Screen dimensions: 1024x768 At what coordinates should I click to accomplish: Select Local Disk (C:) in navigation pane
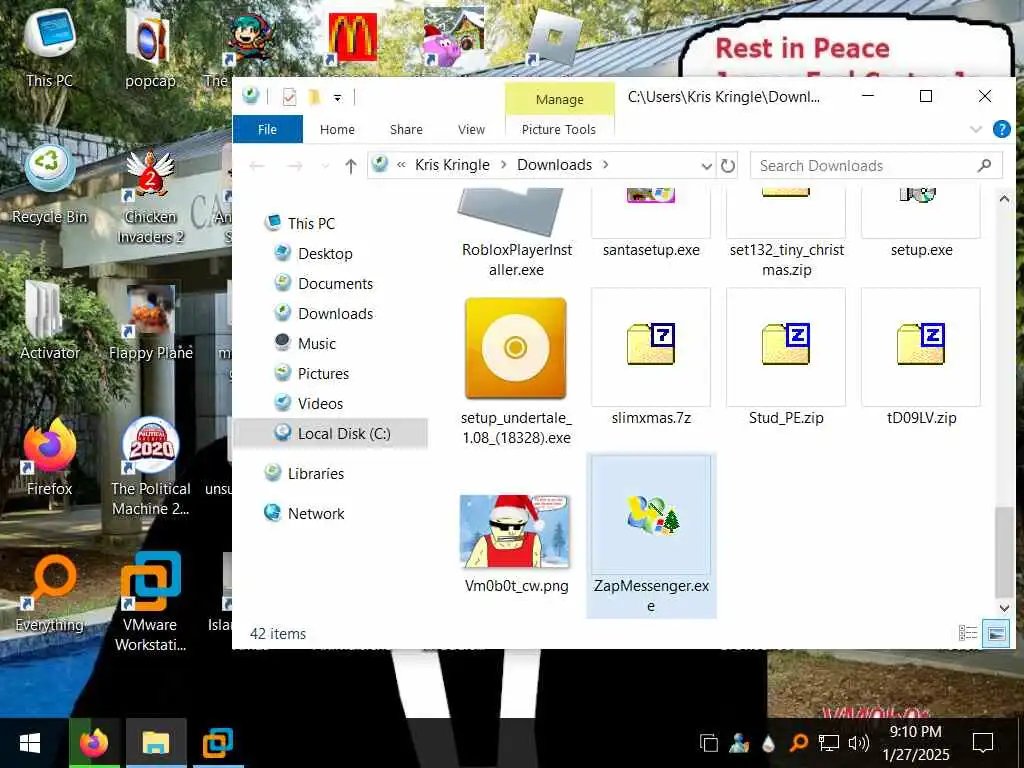331,434
